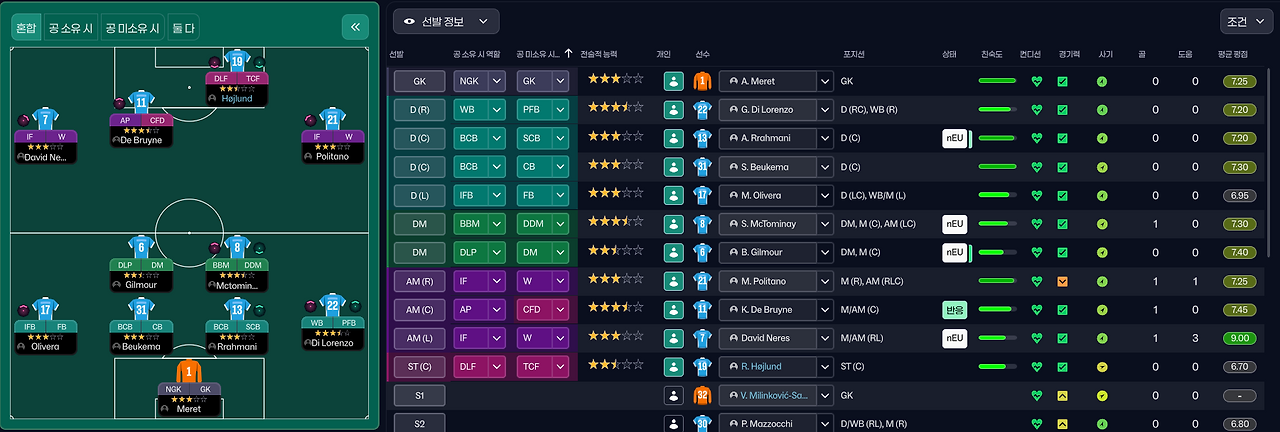Click David Neres' number 7 shirt on pitch

click(46, 118)
